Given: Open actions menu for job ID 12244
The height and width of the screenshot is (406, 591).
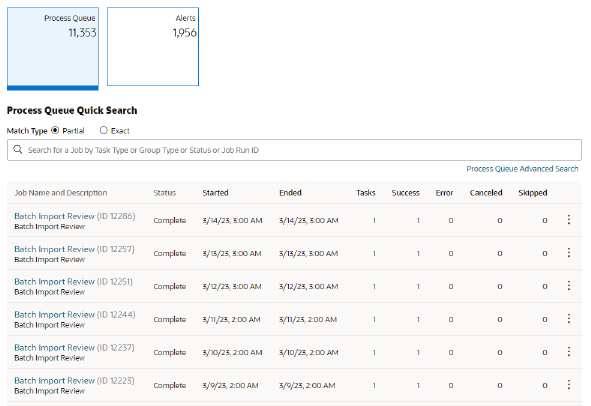Looking at the screenshot, I should [569, 319].
